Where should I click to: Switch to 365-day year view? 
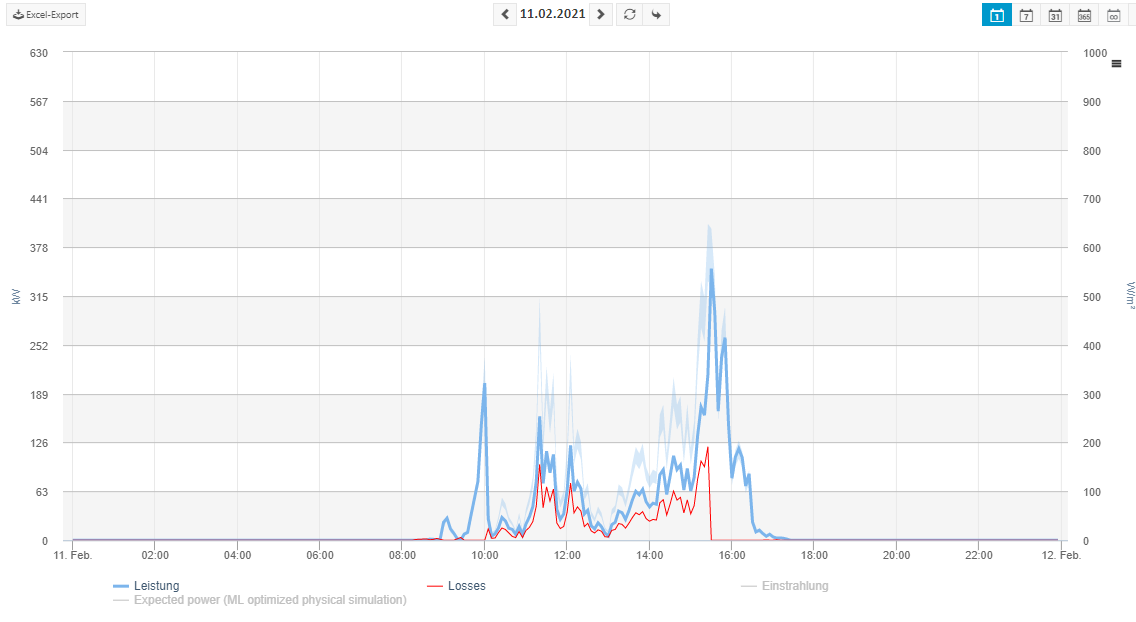point(1084,15)
